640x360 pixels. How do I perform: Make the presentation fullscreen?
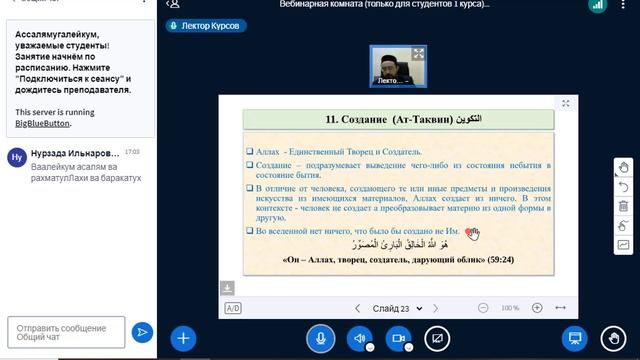(x=566, y=103)
